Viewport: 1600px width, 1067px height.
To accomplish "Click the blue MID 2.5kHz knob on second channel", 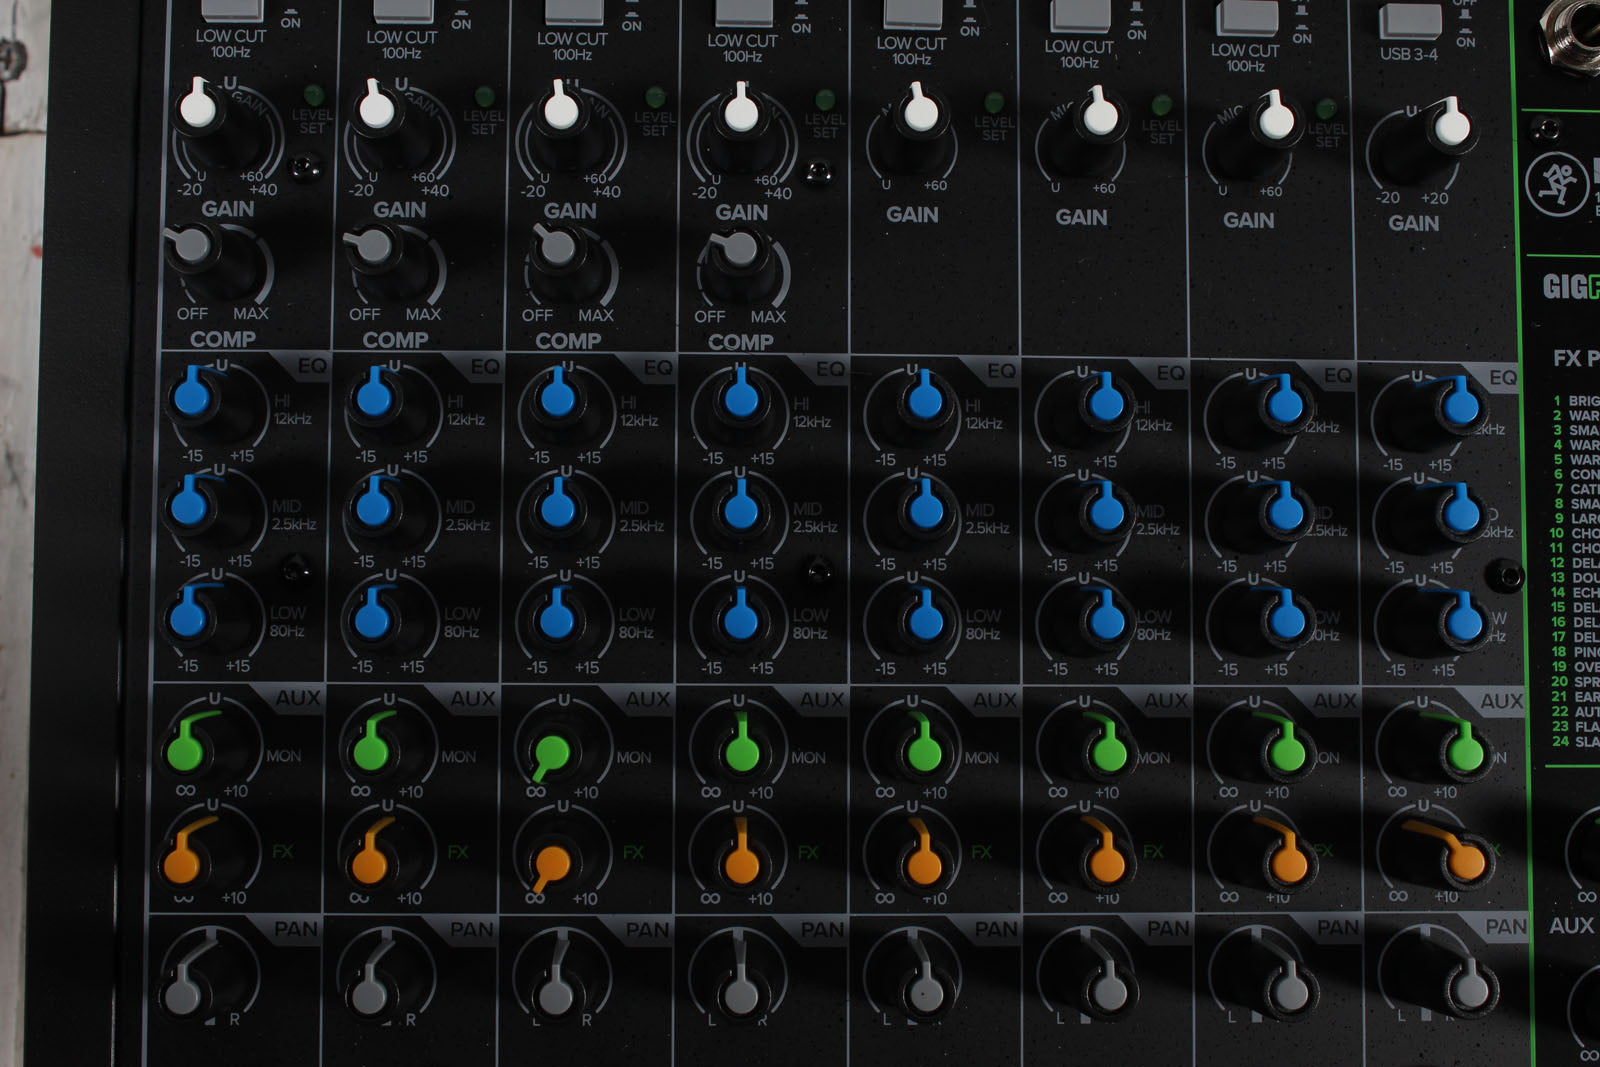I will pos(373,506).
